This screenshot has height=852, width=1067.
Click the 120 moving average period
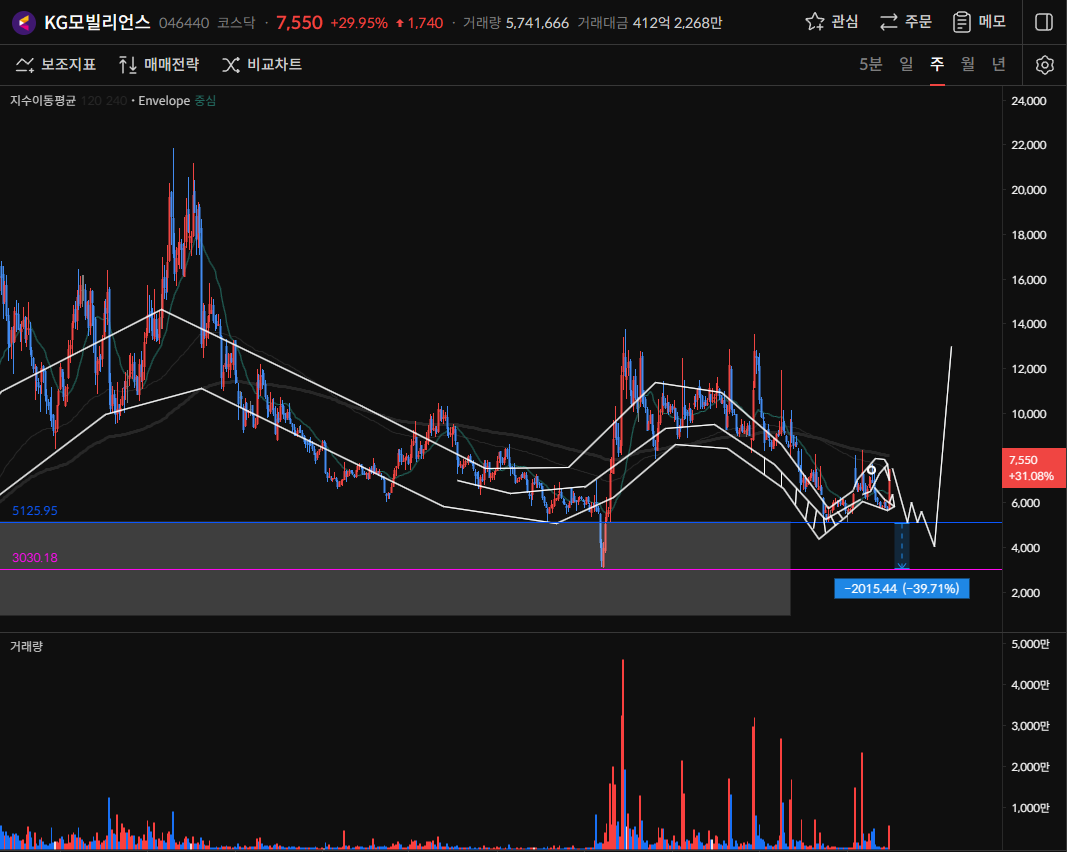91,101
